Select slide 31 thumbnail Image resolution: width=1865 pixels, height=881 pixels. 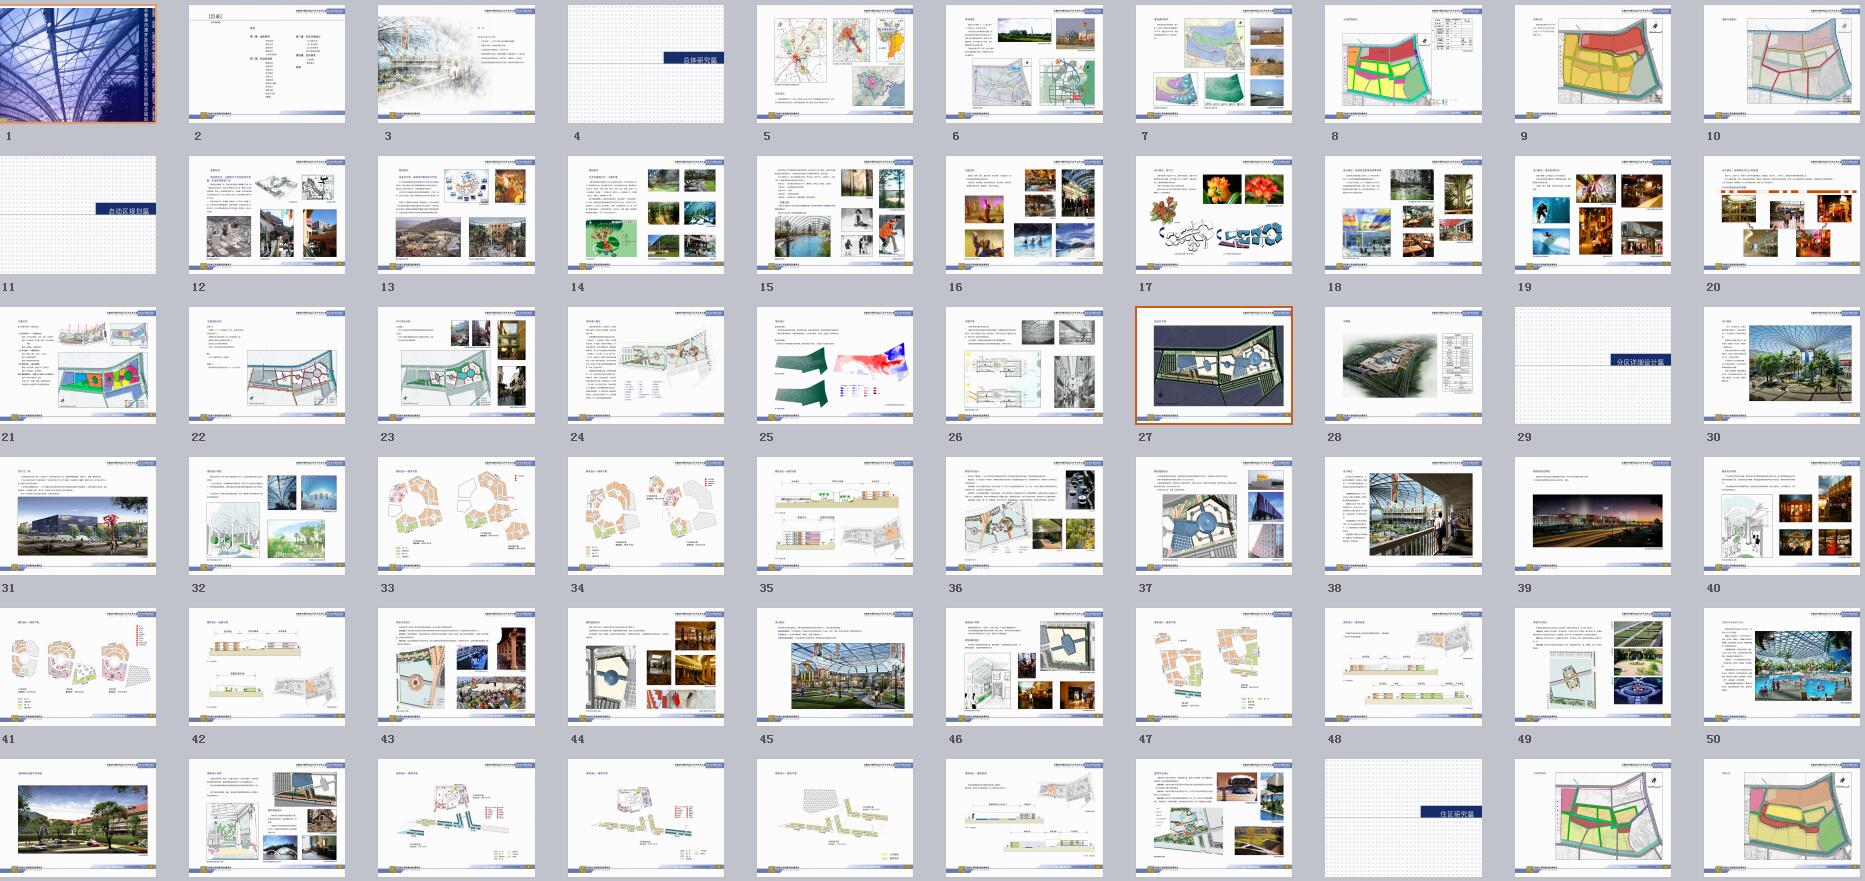78,516
